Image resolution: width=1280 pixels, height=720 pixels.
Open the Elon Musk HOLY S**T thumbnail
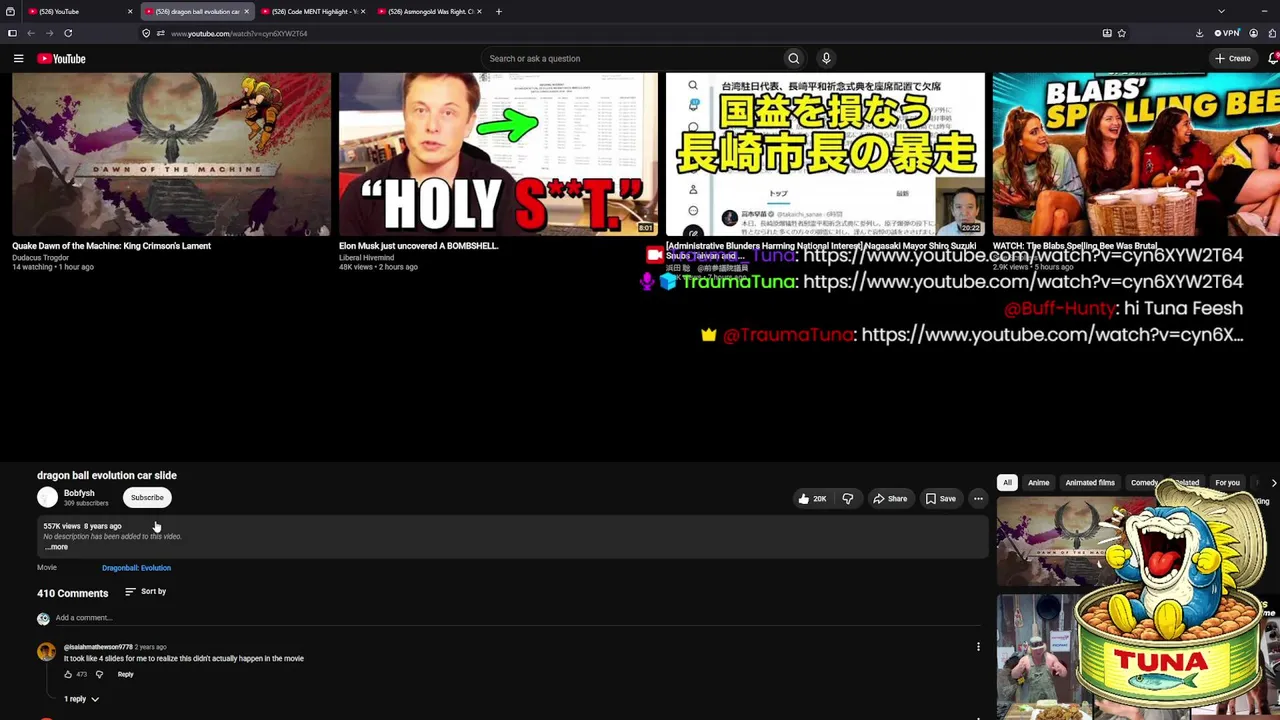pyautogui.click(x=498, y=154)
